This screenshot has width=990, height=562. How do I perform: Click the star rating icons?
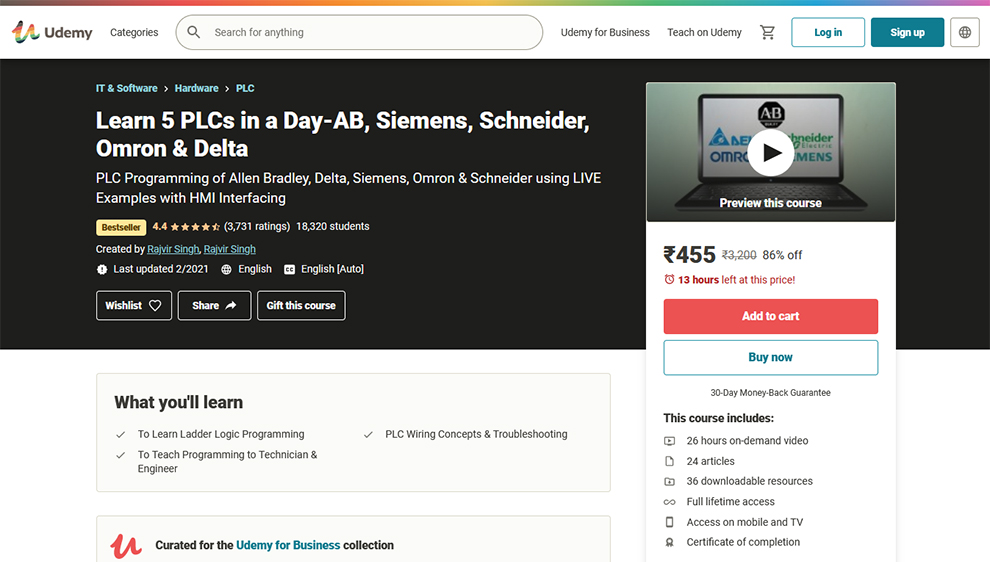click(x=194, y=227)
